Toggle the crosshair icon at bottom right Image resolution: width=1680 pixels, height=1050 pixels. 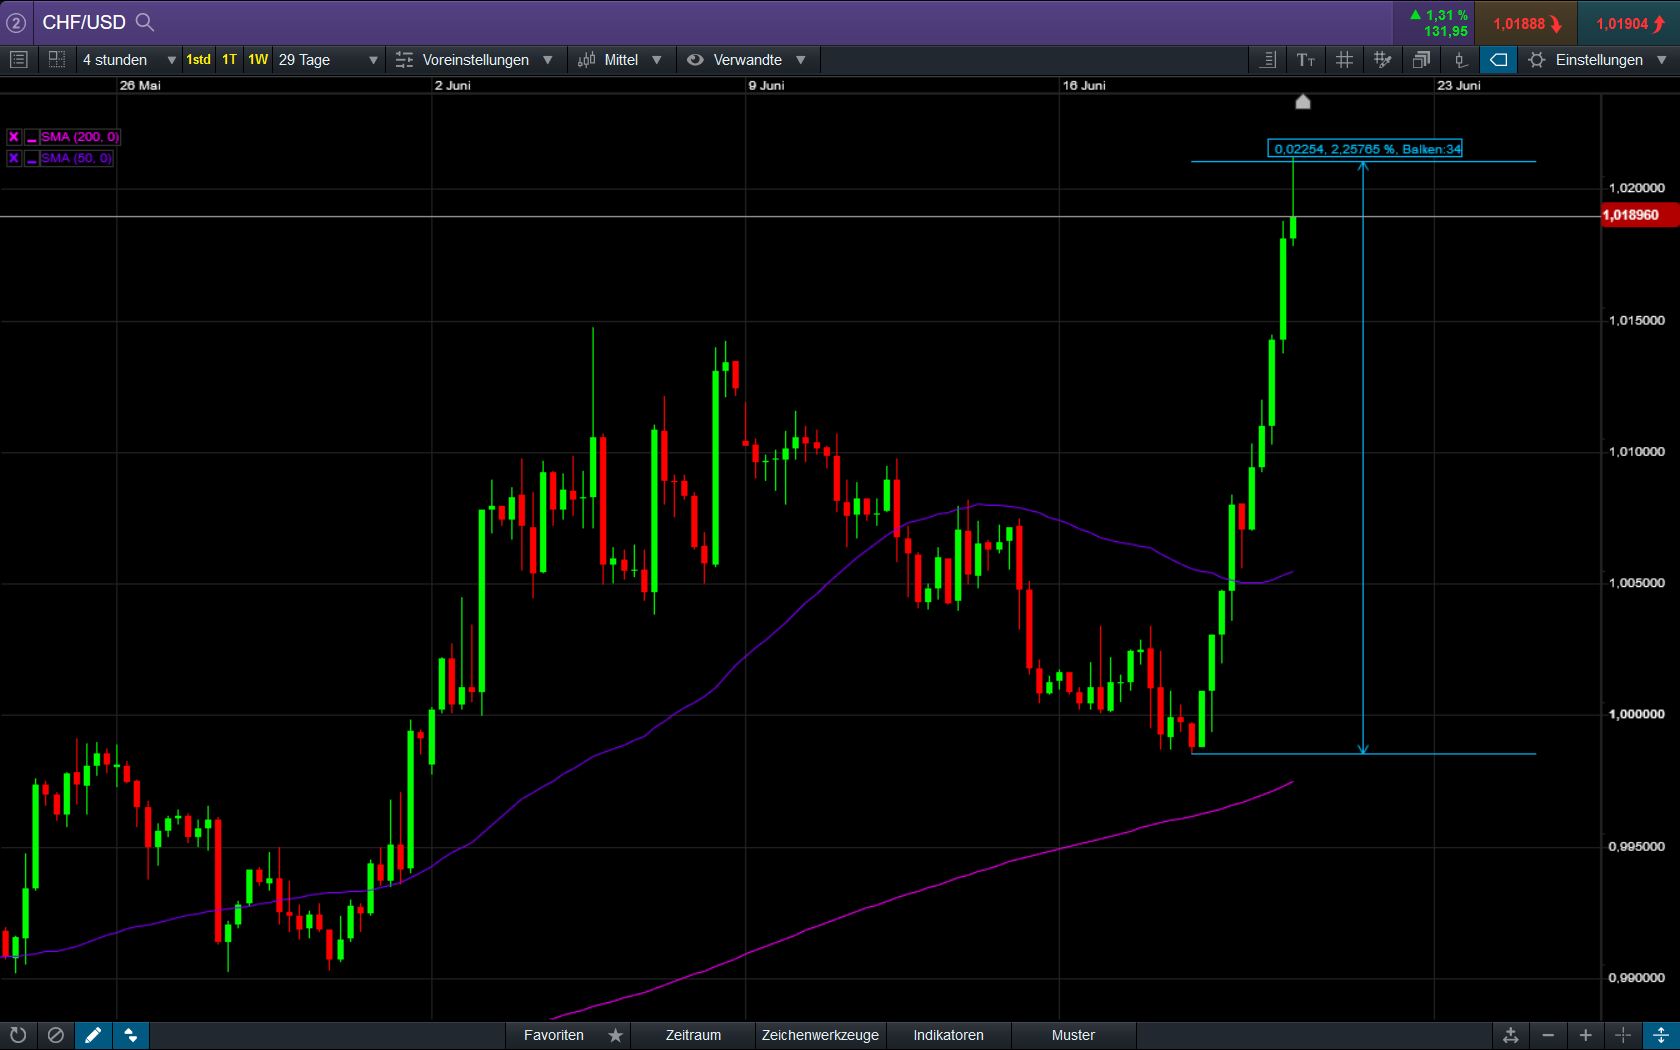1623,1035
